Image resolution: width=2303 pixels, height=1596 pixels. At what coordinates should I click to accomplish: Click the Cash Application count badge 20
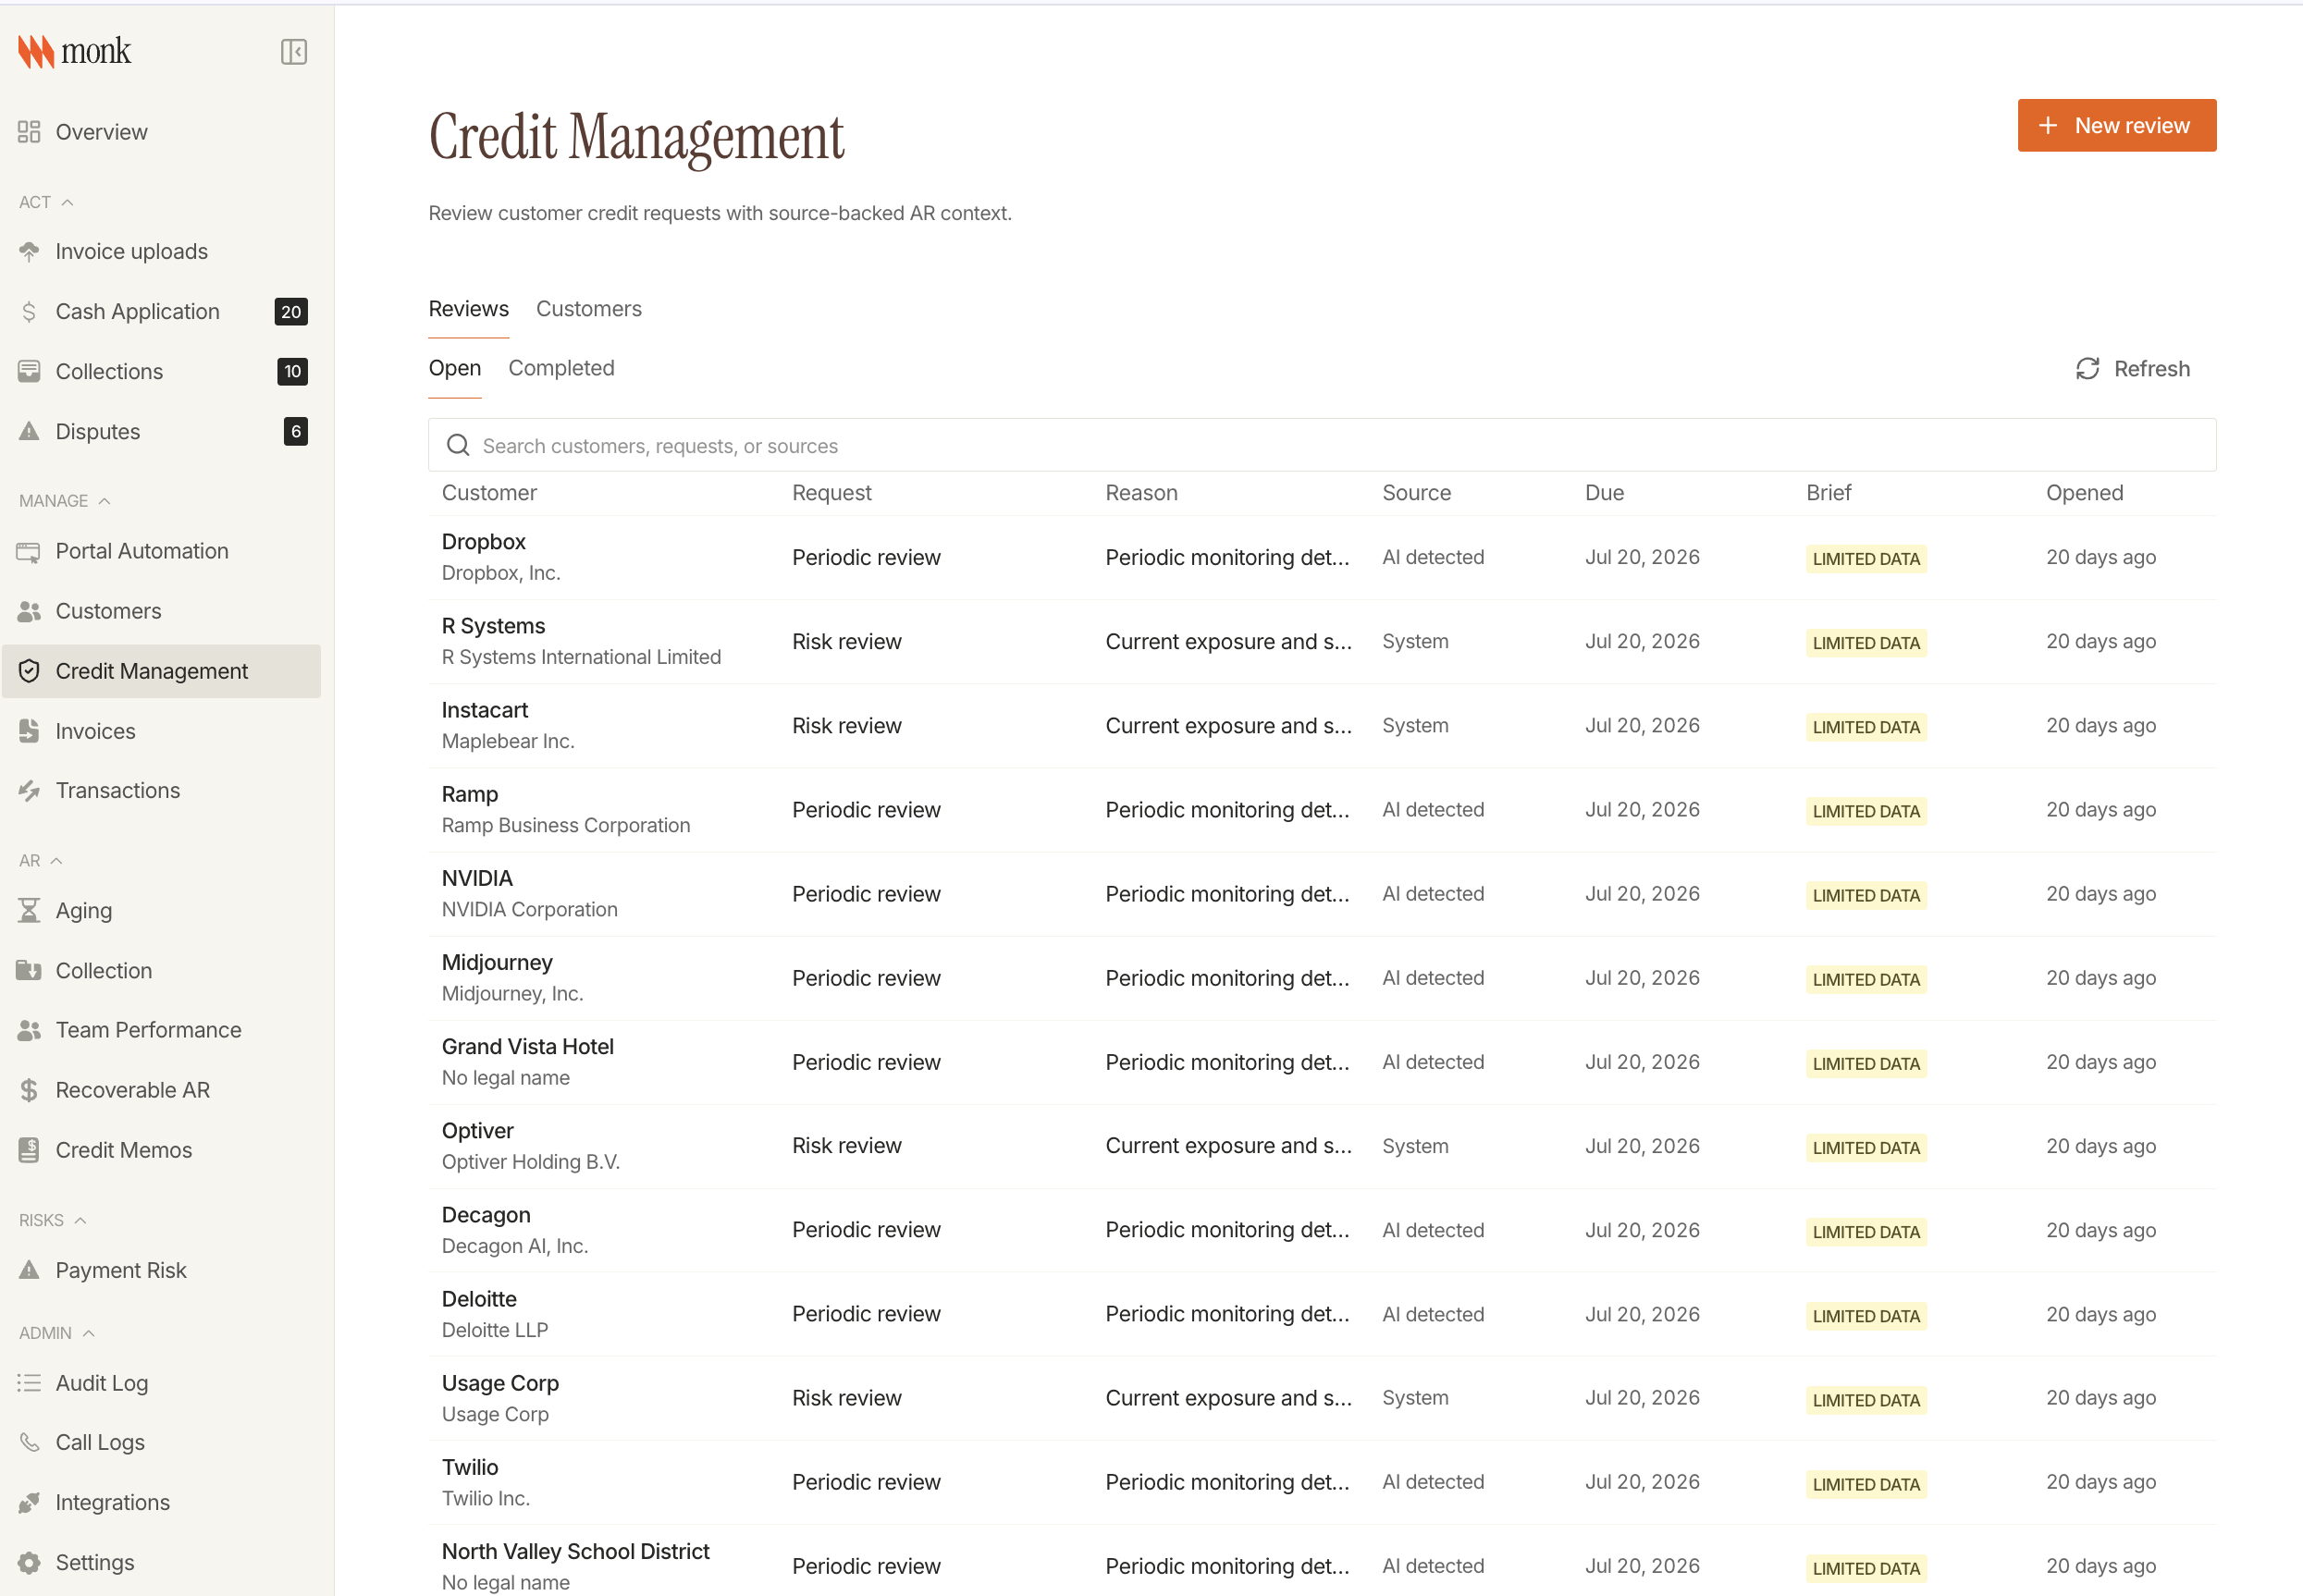coord(291,312)
